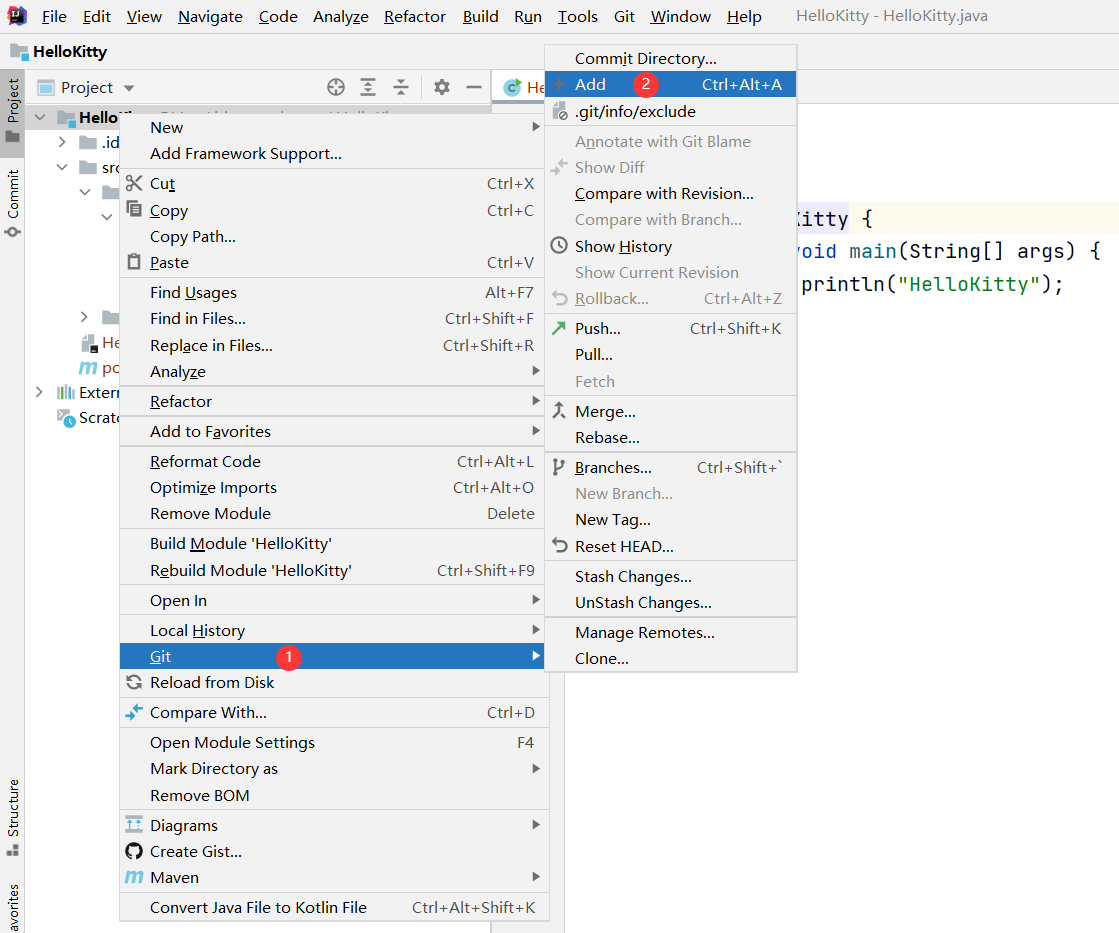1119x933 pixels.
Task: Click Convert Java File to Kotlin File
Action: 334,907
